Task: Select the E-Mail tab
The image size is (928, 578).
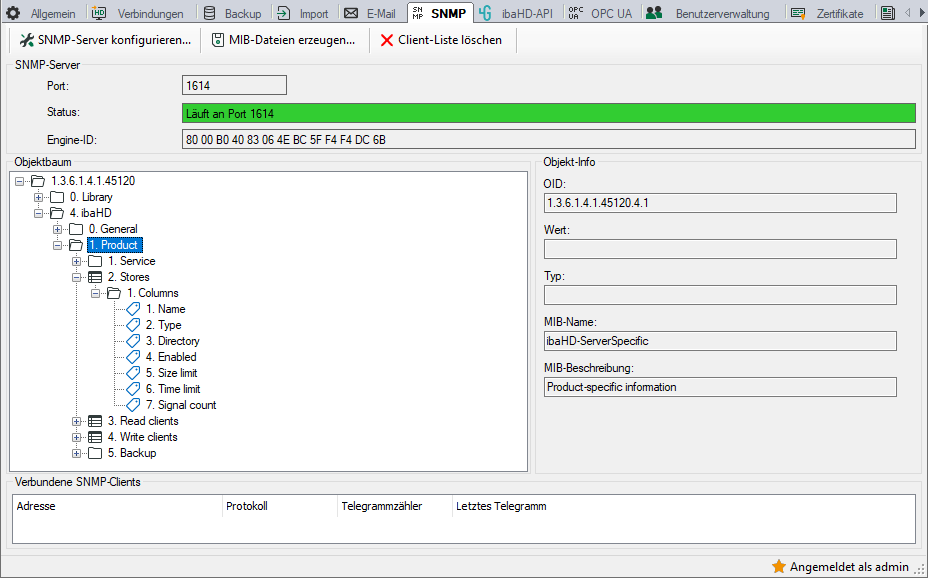Action: click(x=370, y=13)
